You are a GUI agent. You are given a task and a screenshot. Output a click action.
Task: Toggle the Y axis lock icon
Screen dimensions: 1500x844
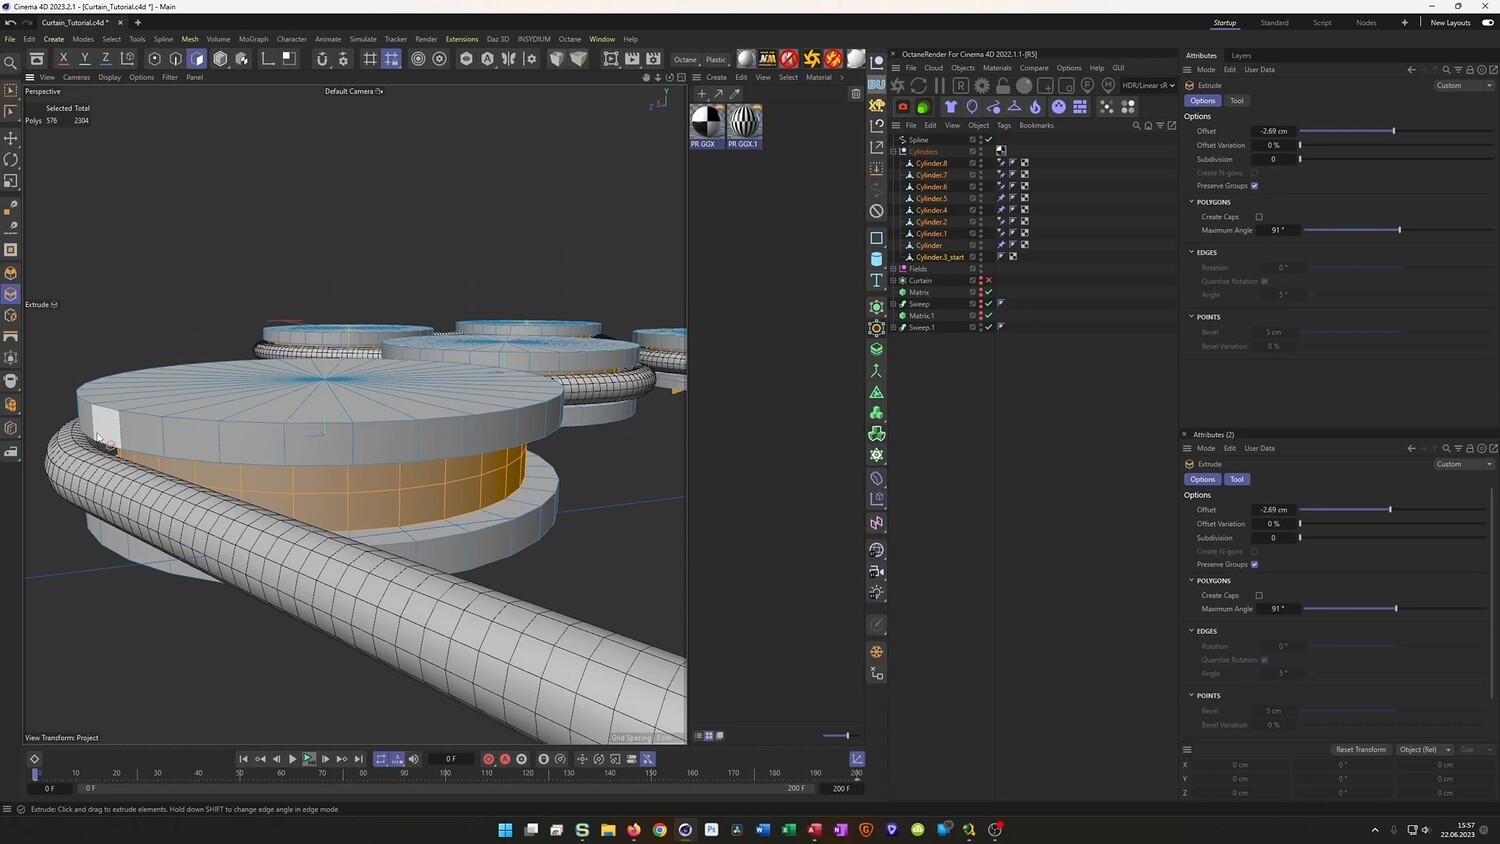click(x=85, y=59)
